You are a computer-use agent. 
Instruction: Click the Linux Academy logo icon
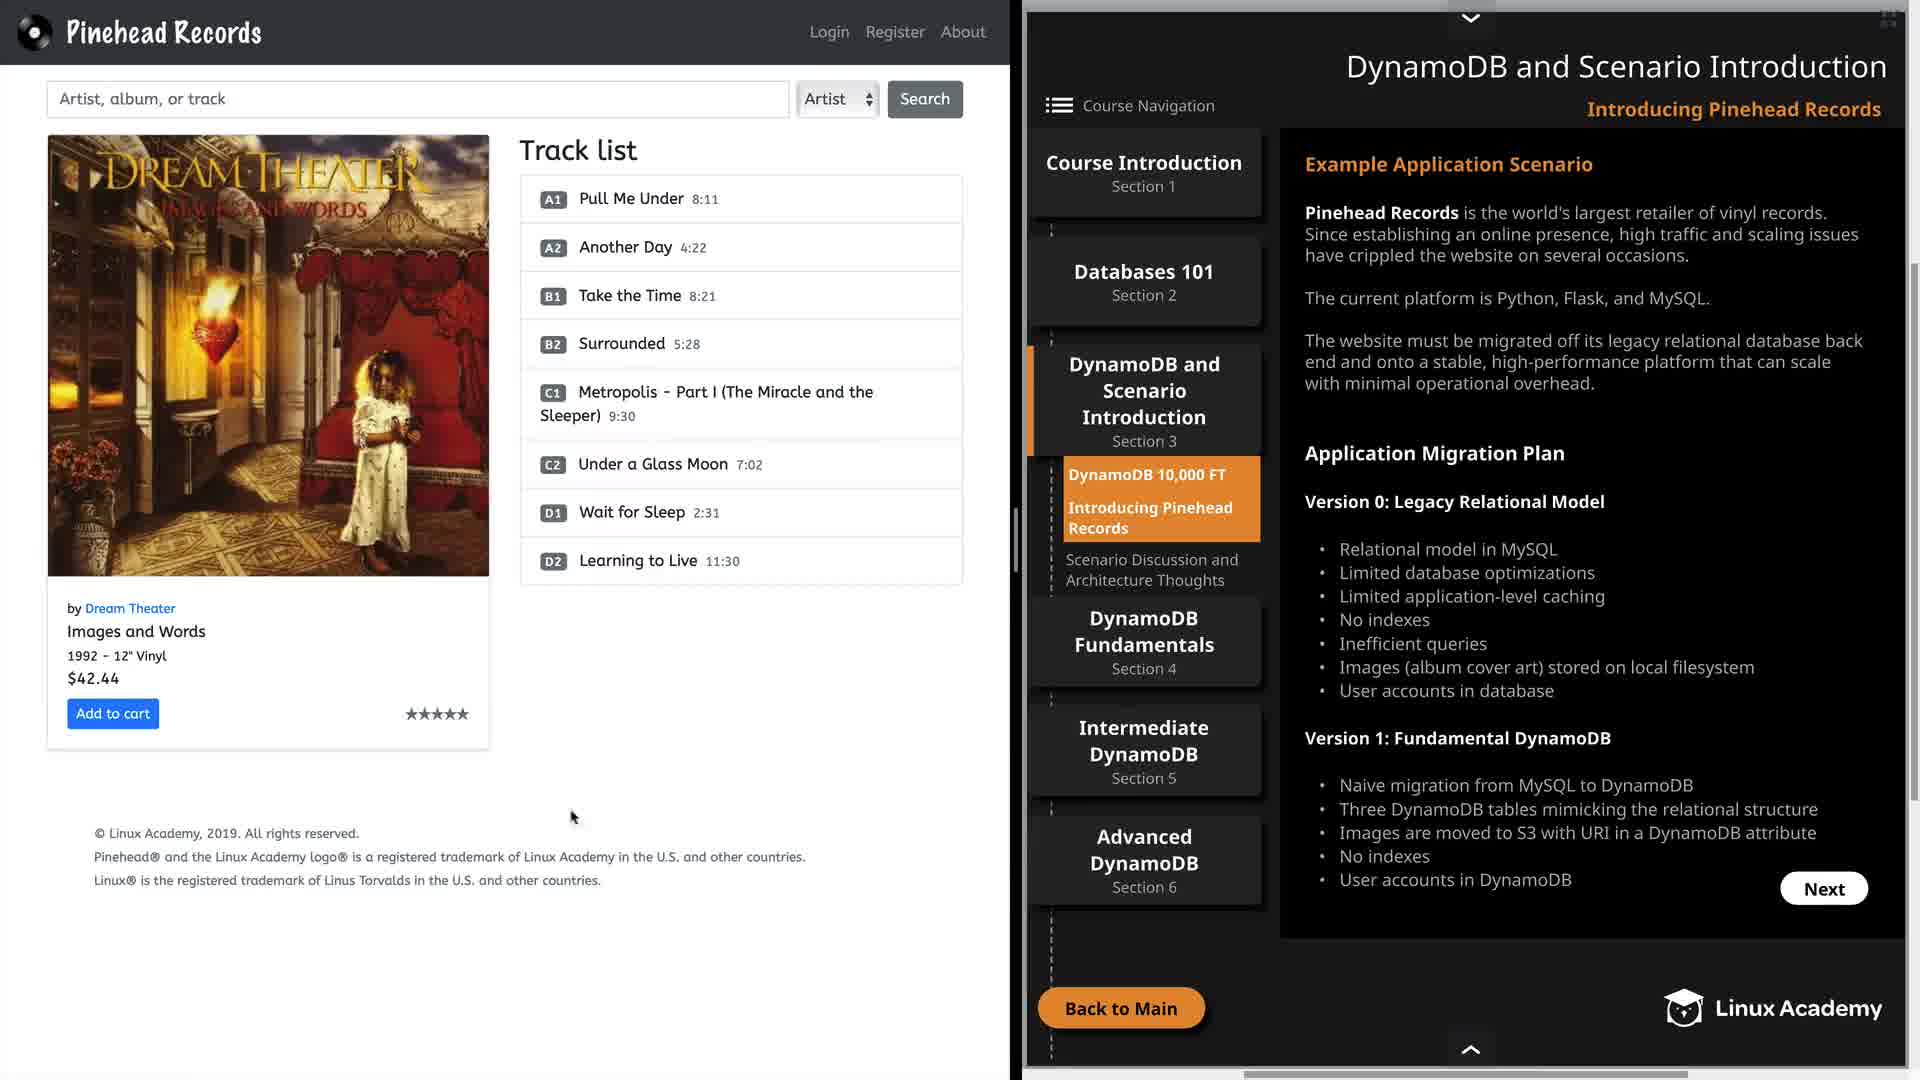[x=1683, y=1008]
